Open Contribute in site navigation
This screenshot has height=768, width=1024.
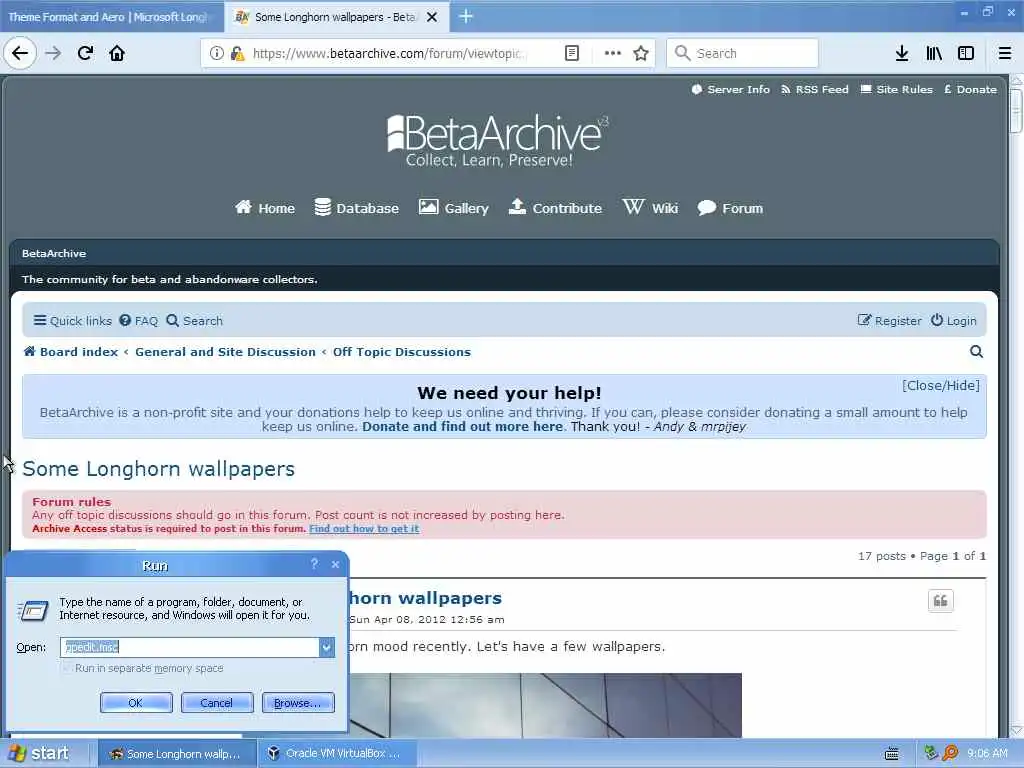[x=555, y=208]
